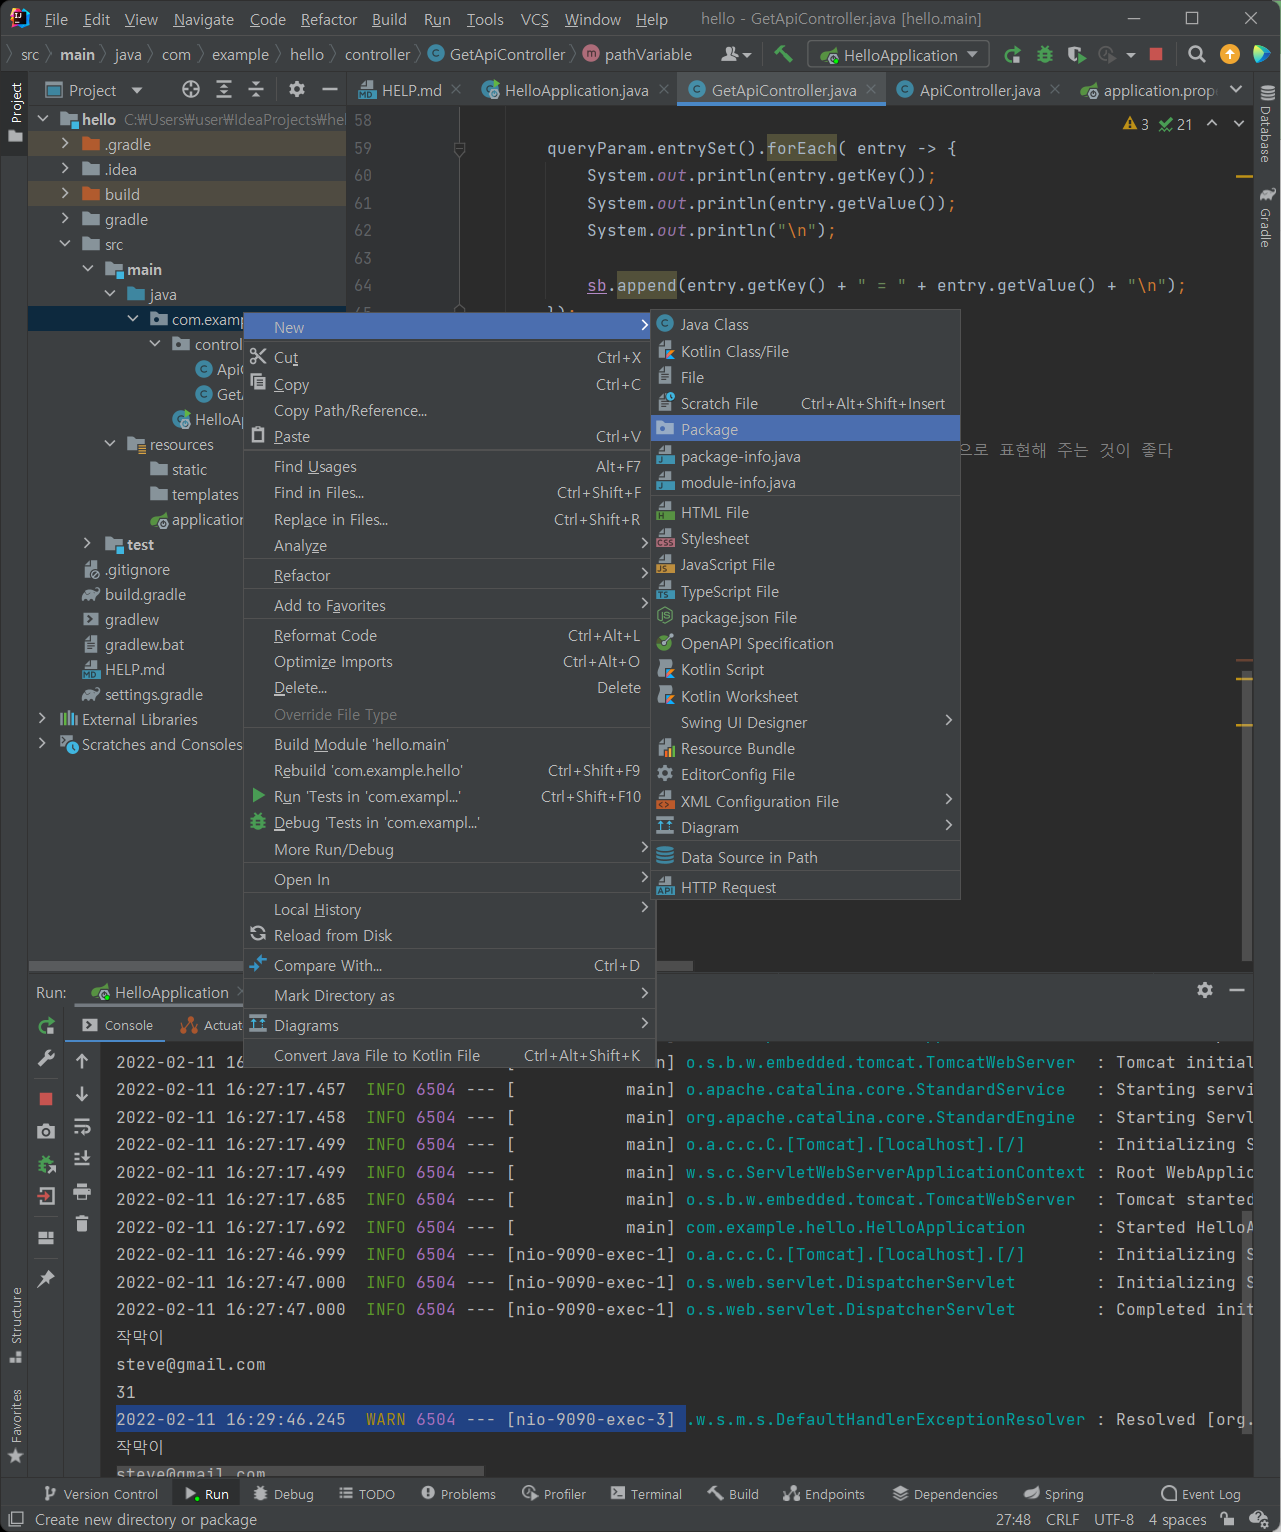Click the Debug bug icon in top toolbar
Screen dimensions: 1281x1532
coord(1045,55)
